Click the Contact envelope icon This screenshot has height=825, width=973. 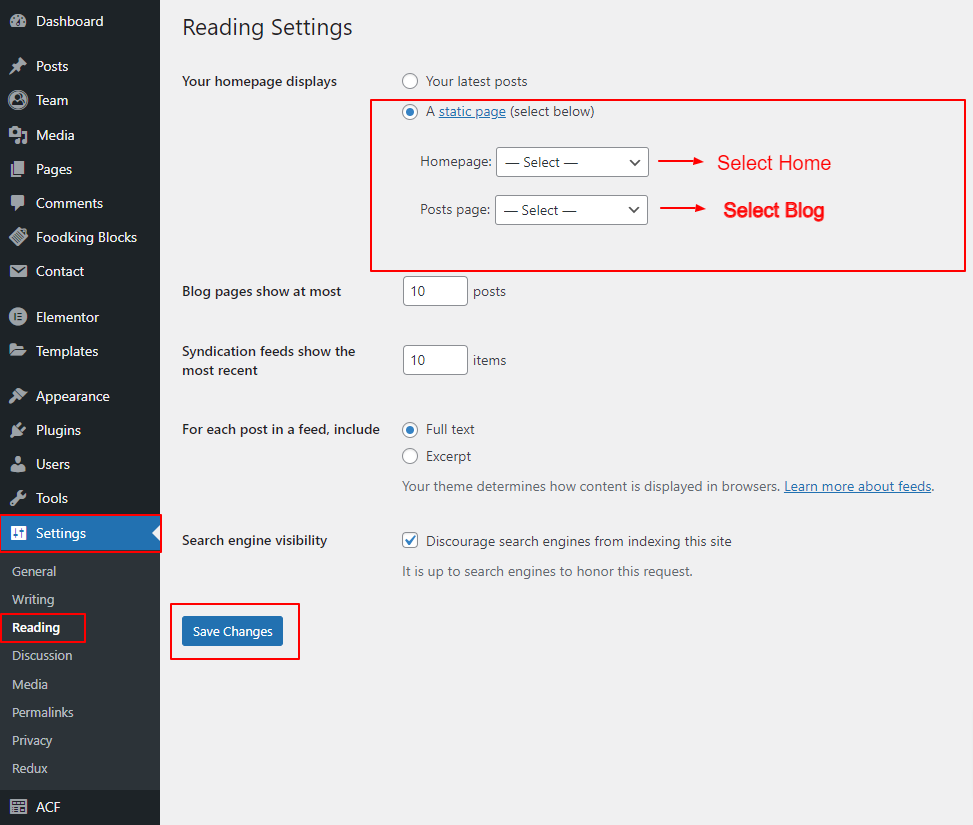tap(18, 271)
